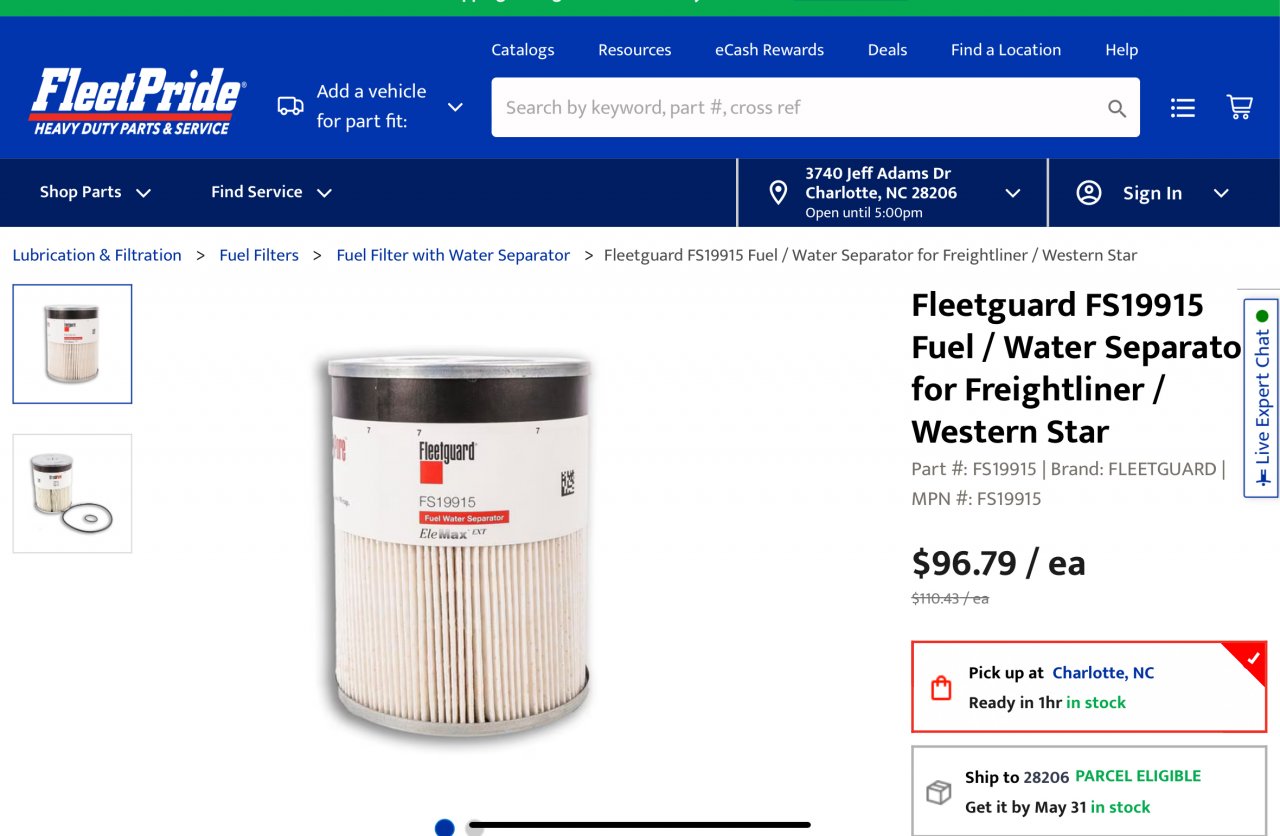Open the Catalogs menu item
Viewport: 1280px width, 836px height.
pos(522,50)
